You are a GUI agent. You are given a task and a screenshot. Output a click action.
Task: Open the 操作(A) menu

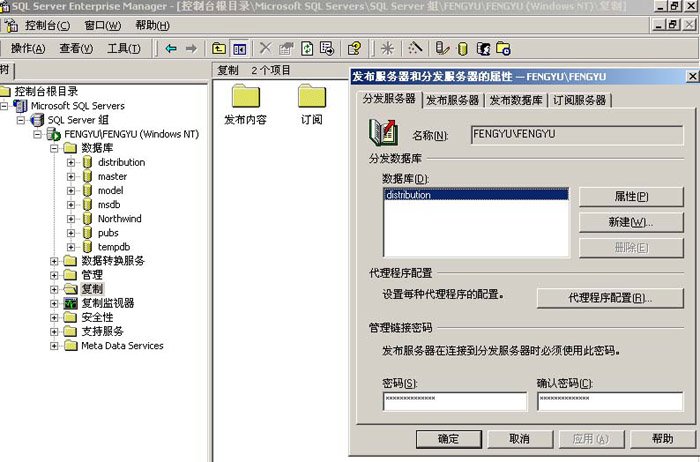click(x=28, y=48)
